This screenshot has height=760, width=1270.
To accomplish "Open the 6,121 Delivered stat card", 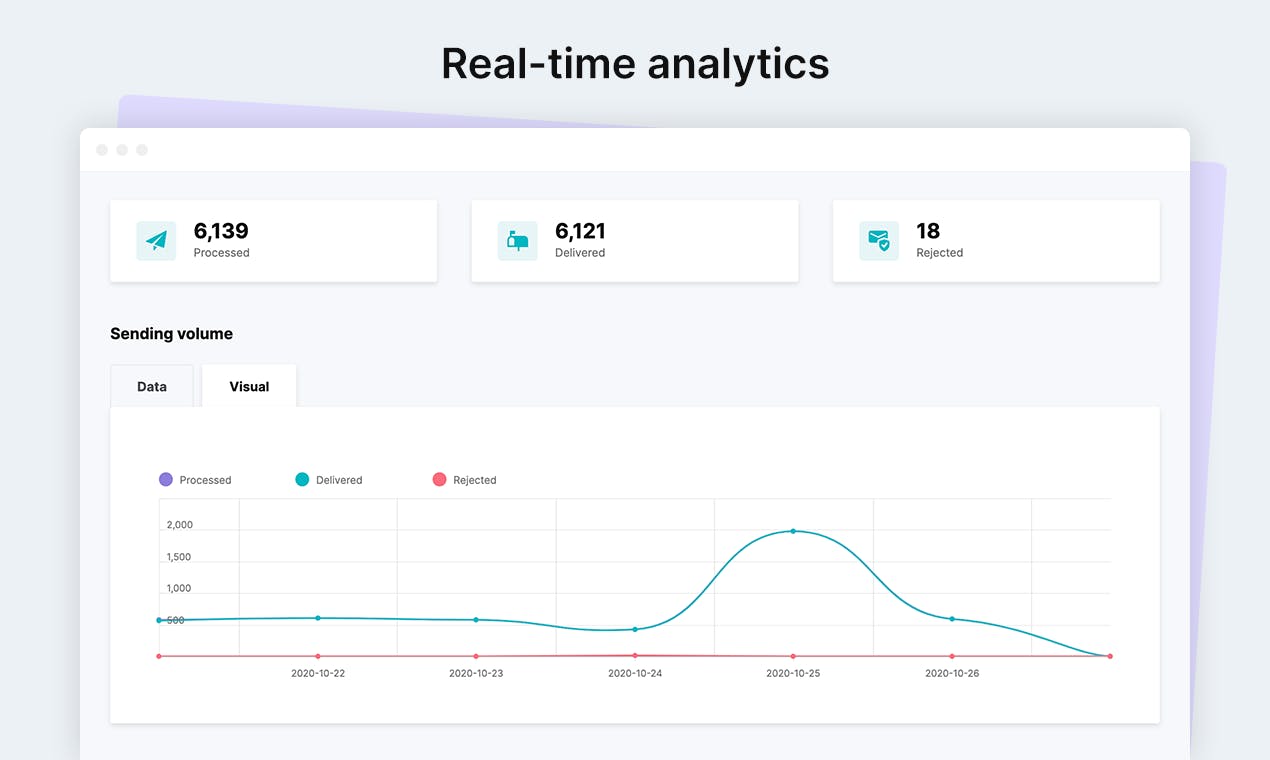I will tap(635, 241).
